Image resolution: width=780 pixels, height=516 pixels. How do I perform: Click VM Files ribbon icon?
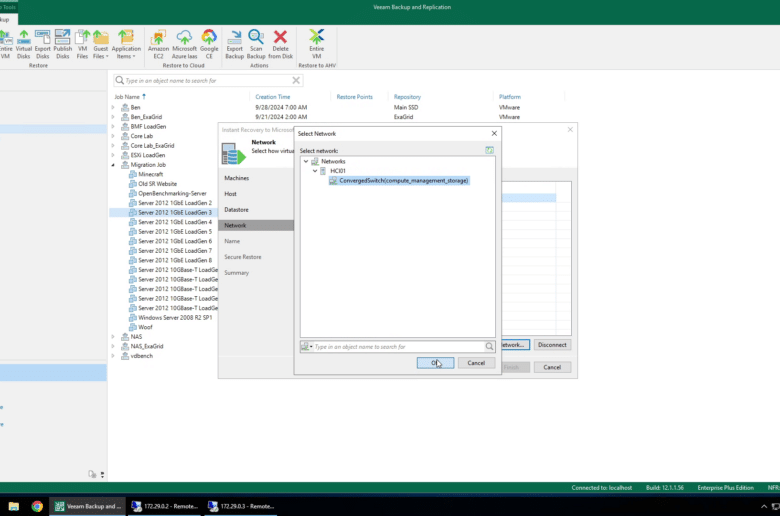coord(82,44)
